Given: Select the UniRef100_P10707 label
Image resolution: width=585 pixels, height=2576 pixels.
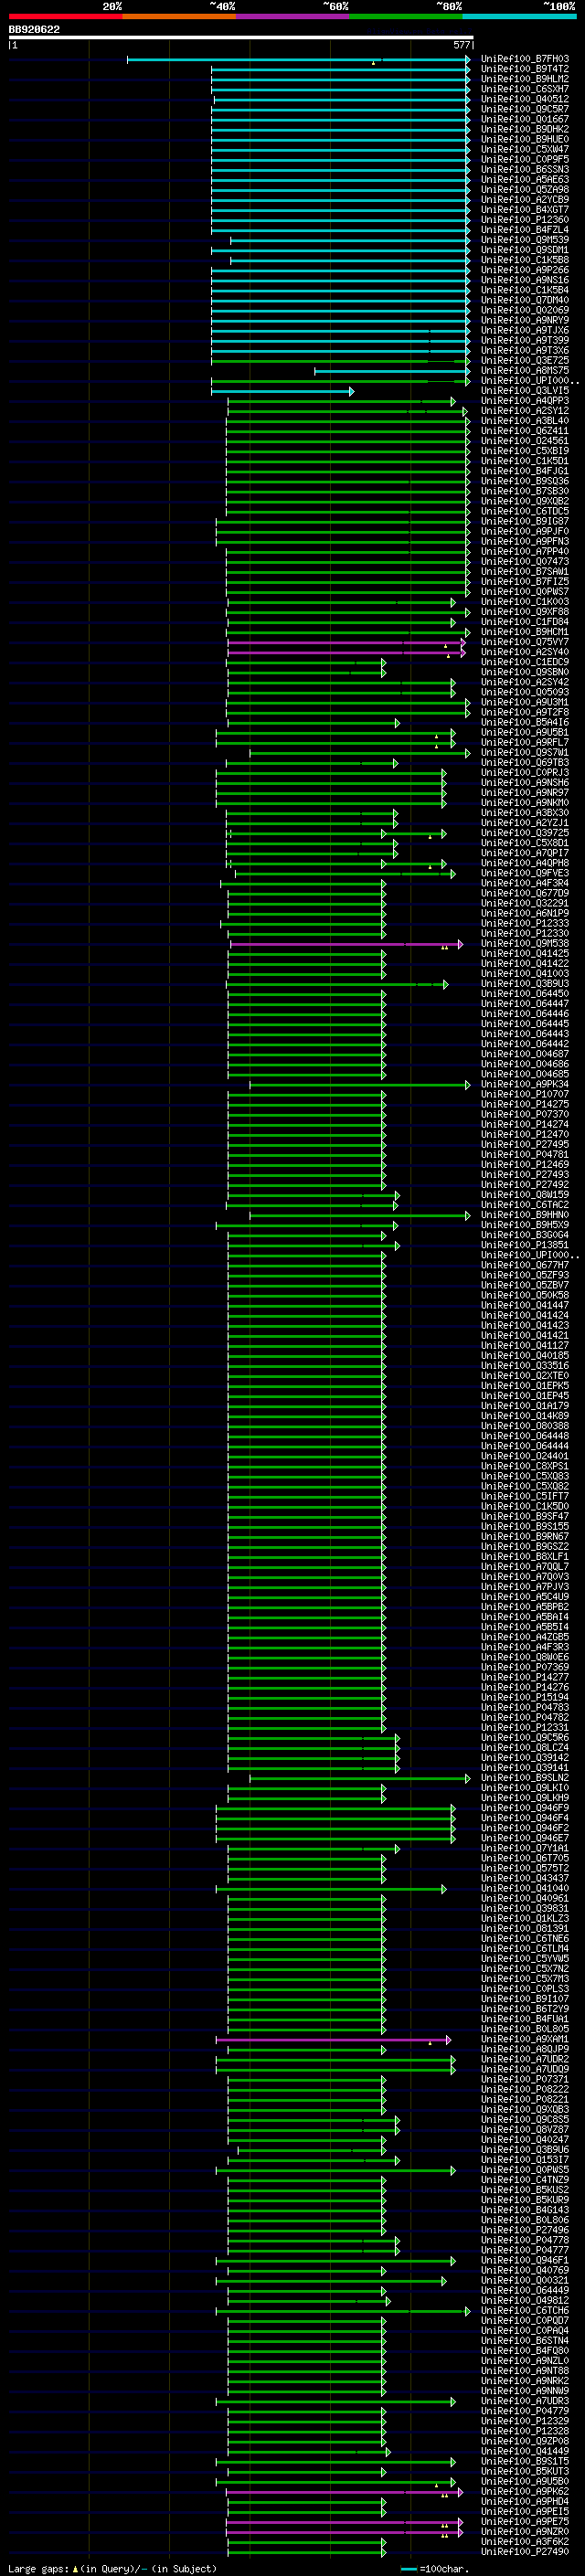Looking at the screenshot, I should click(x=525, y=1095).
